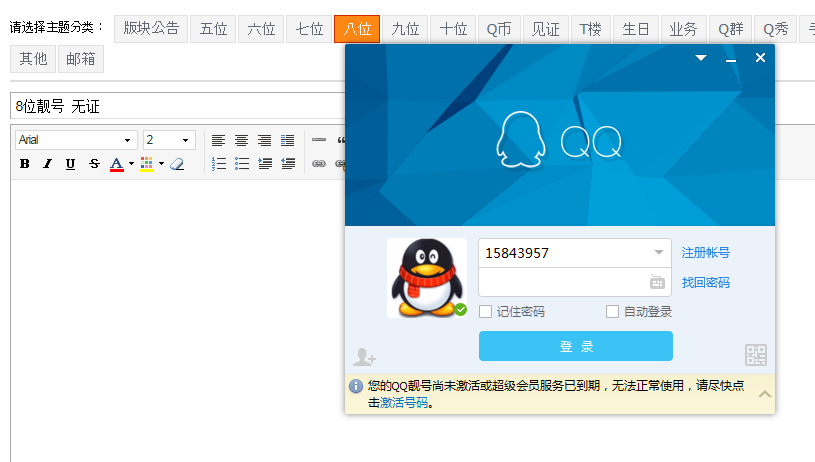Clear formatting with the eraser icon
The image size is (815, 462).
click(177, 164)
